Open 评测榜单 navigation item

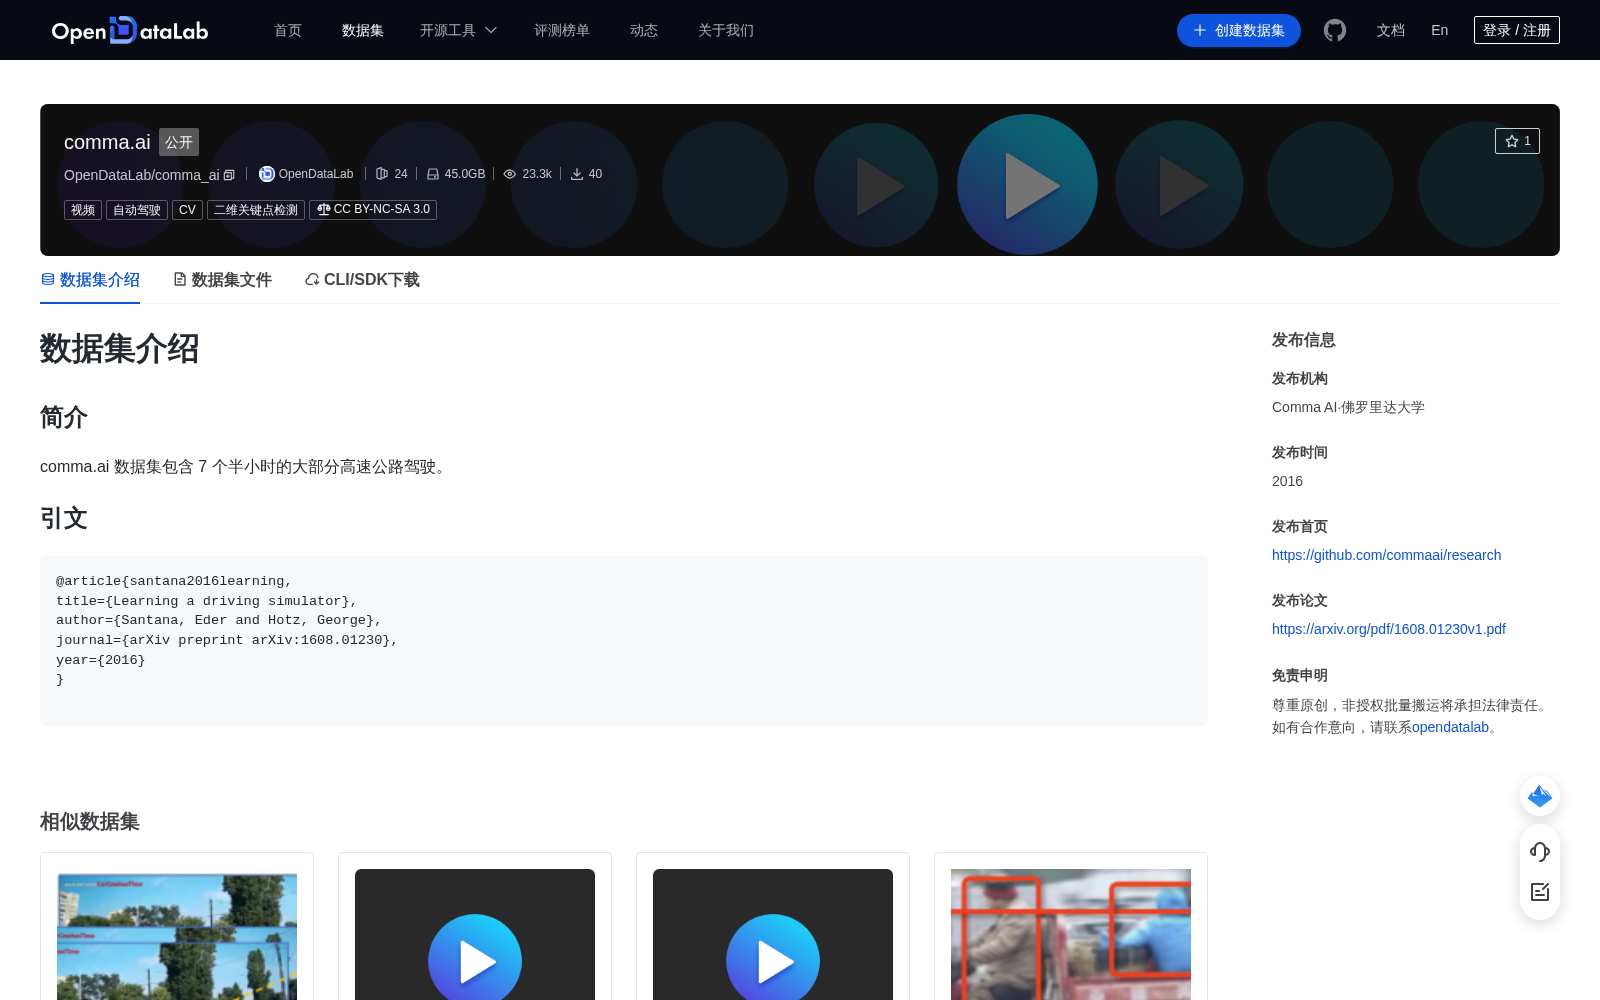click(x=562, y=31)
